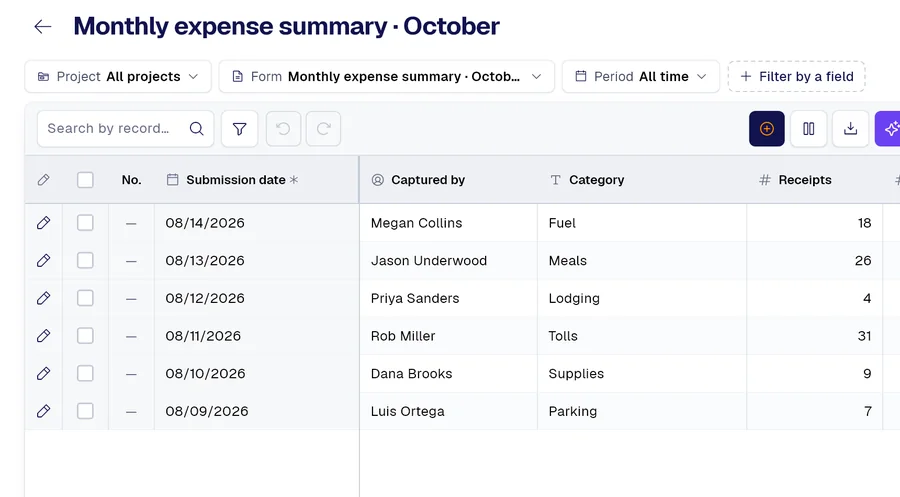Select the 08/11/2026 row checkbox
The height and width of the screenshot is (497, 900).
coord(85,336)
